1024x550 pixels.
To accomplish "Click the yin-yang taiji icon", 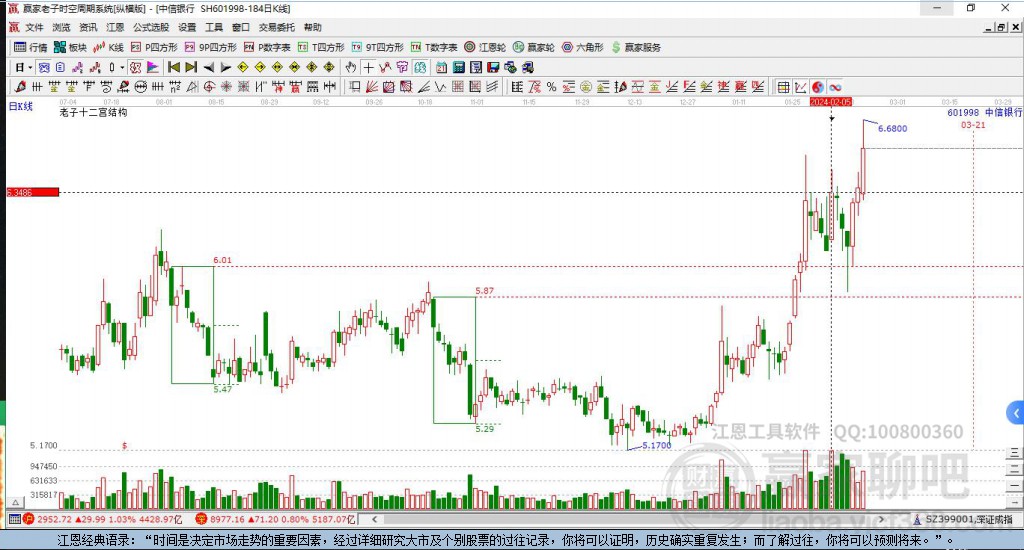I will 818,87.
